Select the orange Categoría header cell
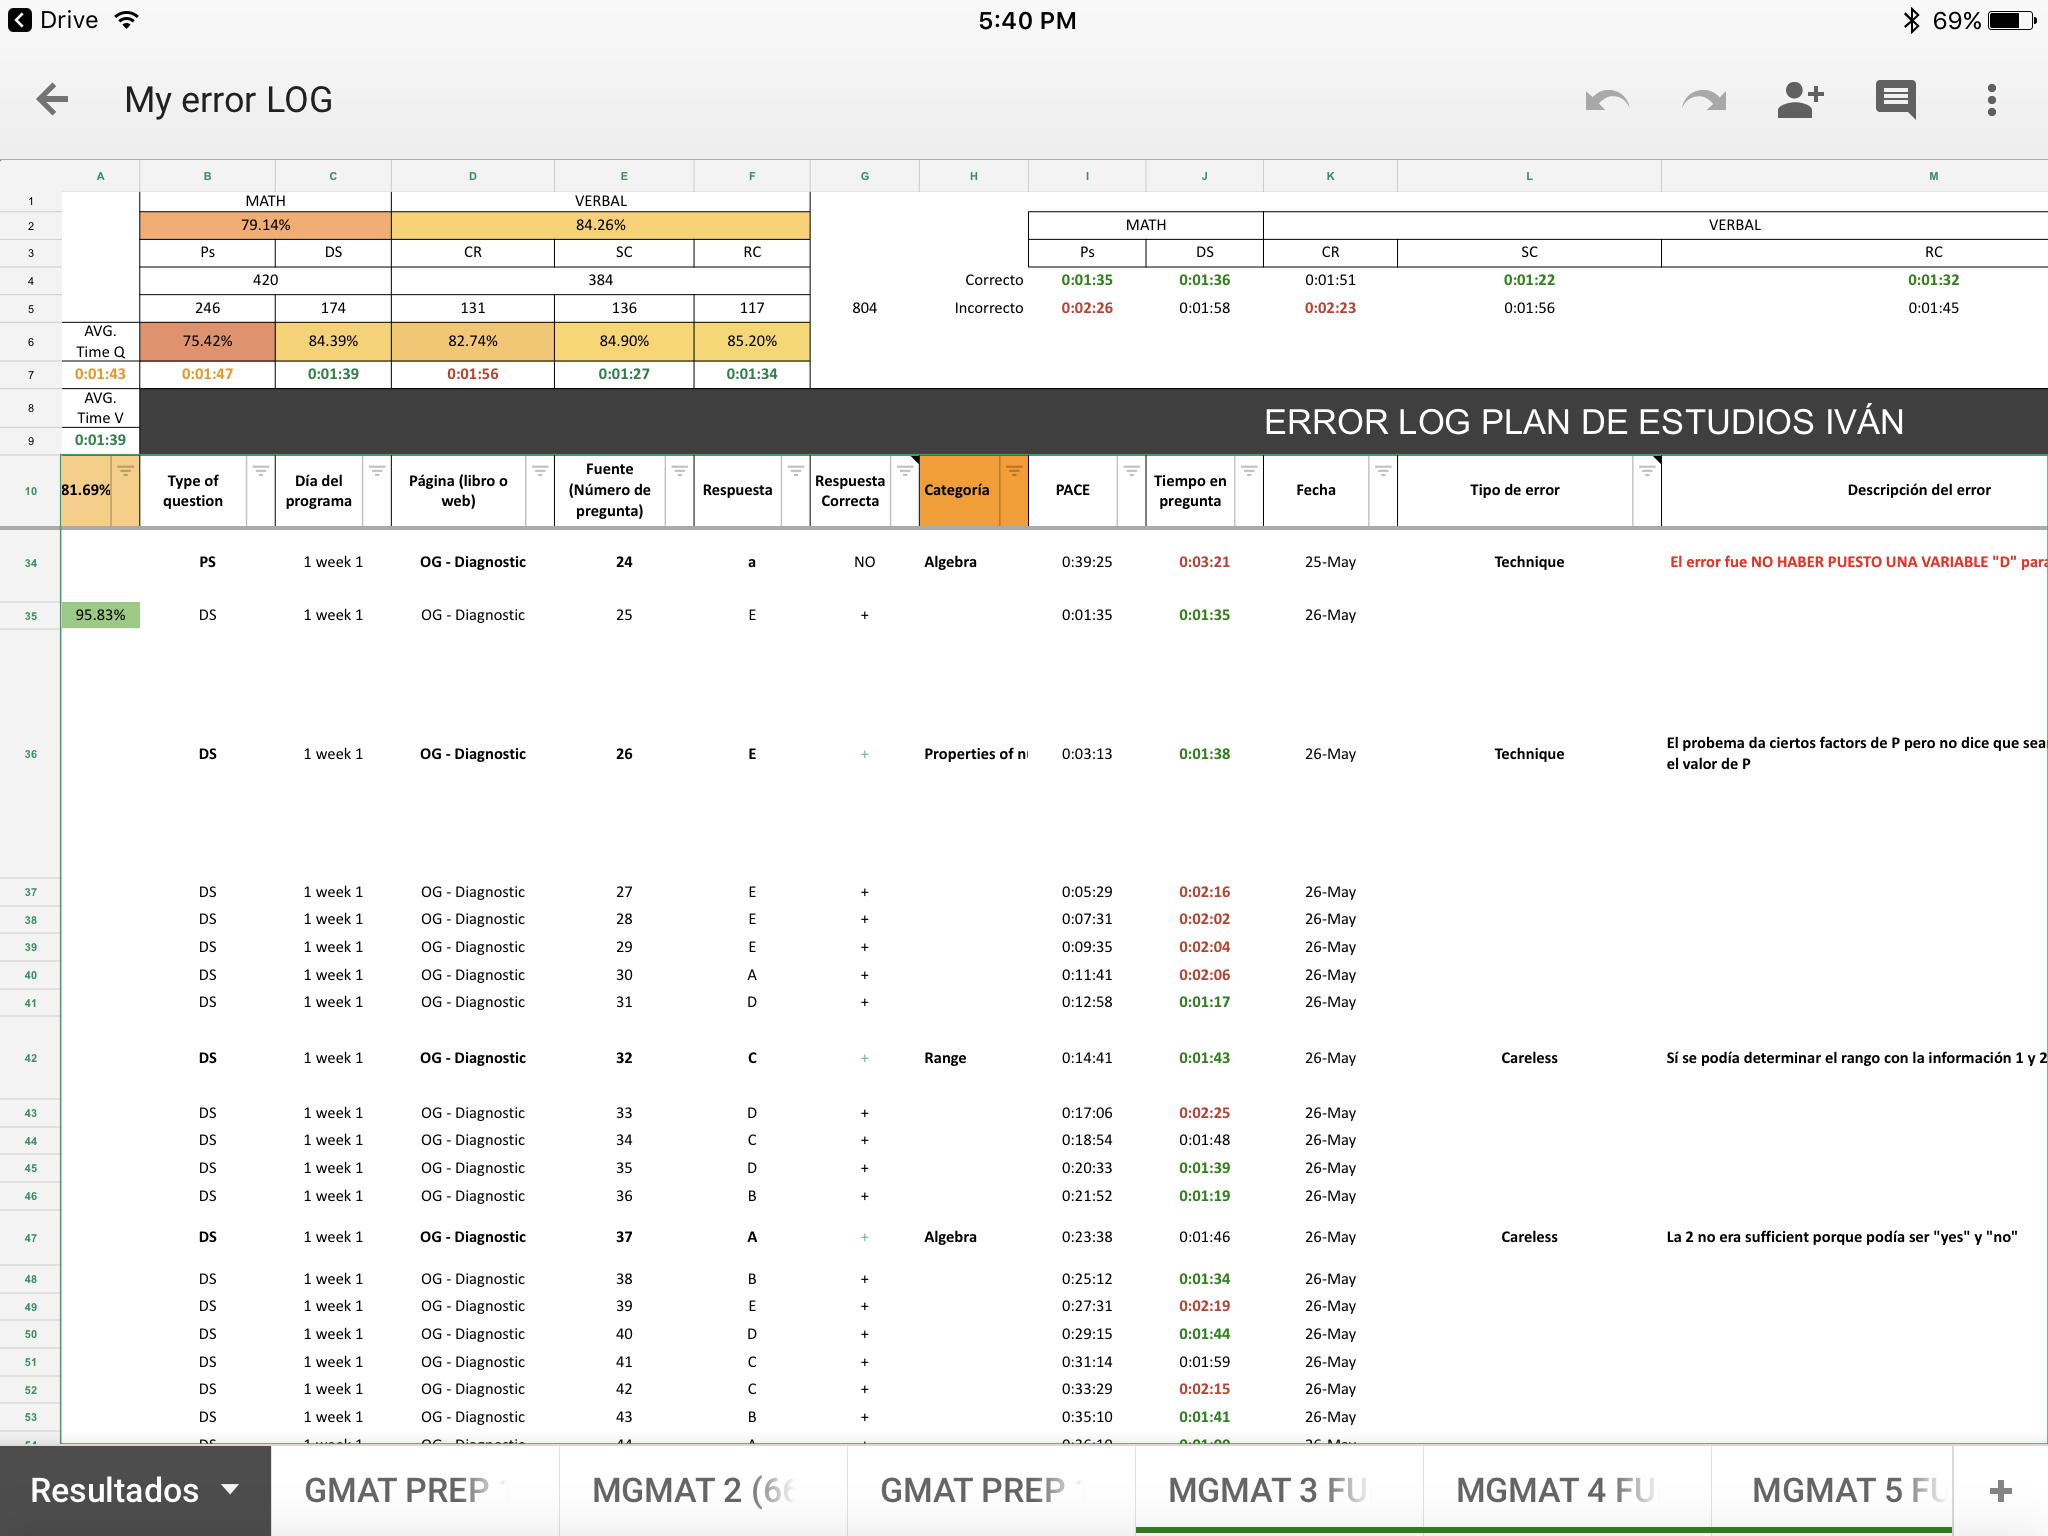The width and height of the screenshot is (2048, 1536). 957,490
